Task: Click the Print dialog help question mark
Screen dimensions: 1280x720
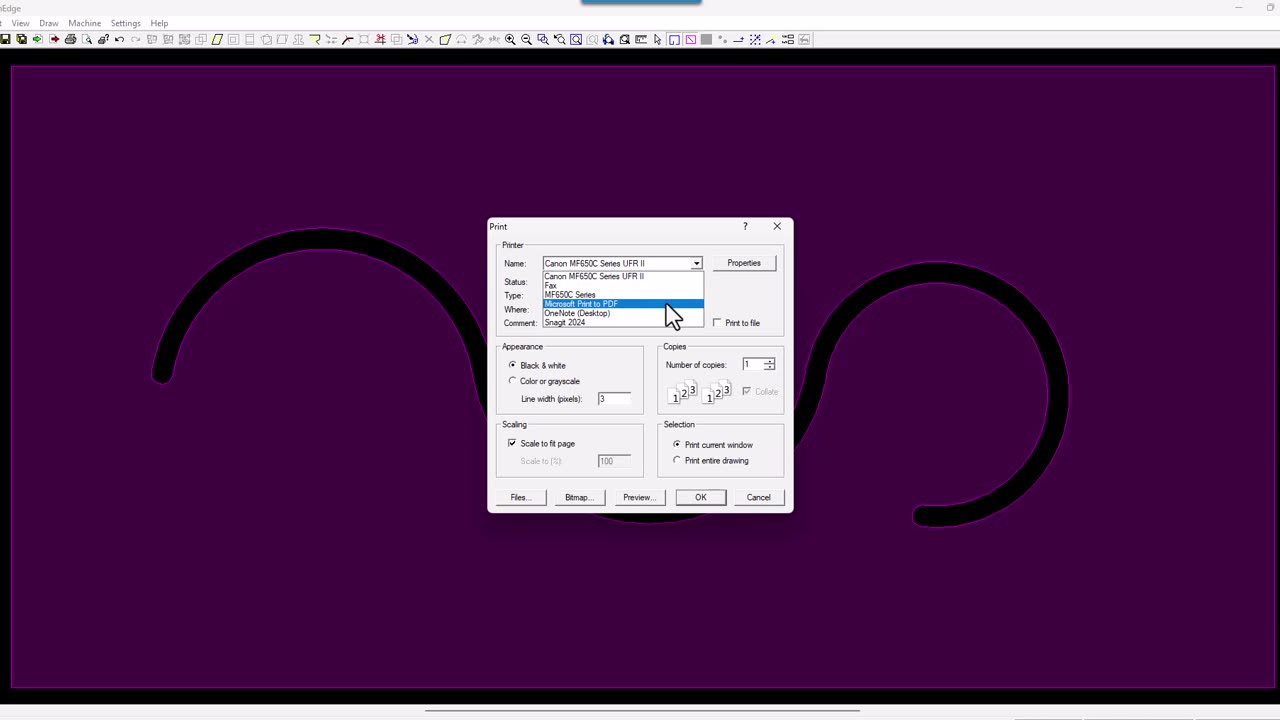Action: (x=745, y=226)
